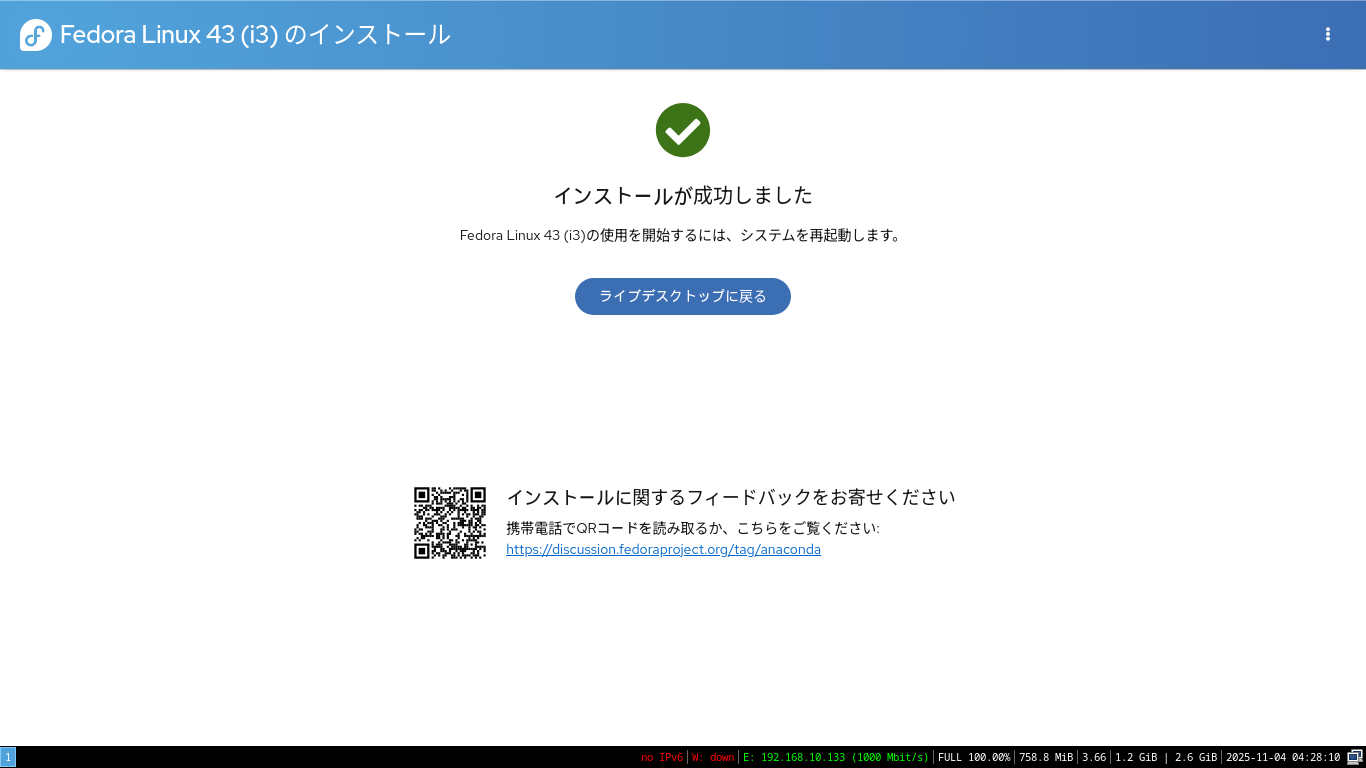Click the '758.8 MiB' disk status
Image resolution: width=1366 pixels, height=768 pixels.
tap(1046, 757)
